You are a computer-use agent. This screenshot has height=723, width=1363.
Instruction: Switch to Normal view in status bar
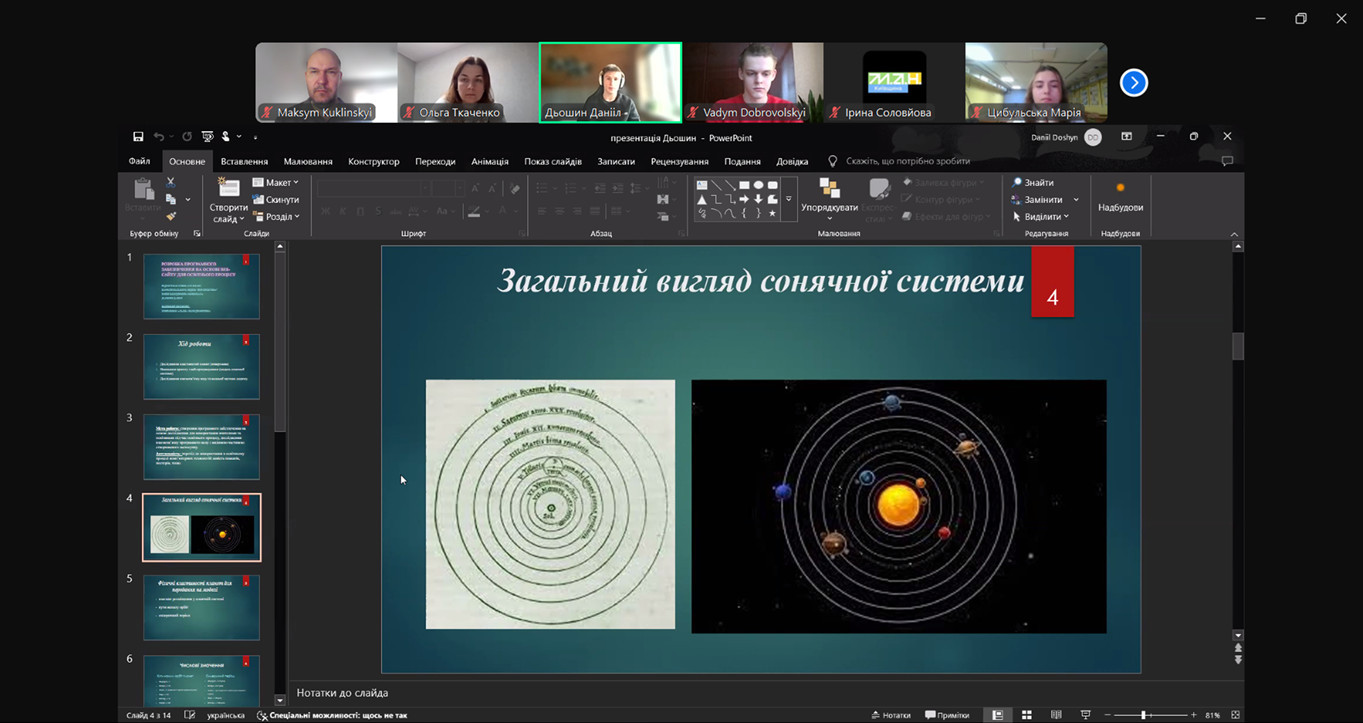click(997, 715)
